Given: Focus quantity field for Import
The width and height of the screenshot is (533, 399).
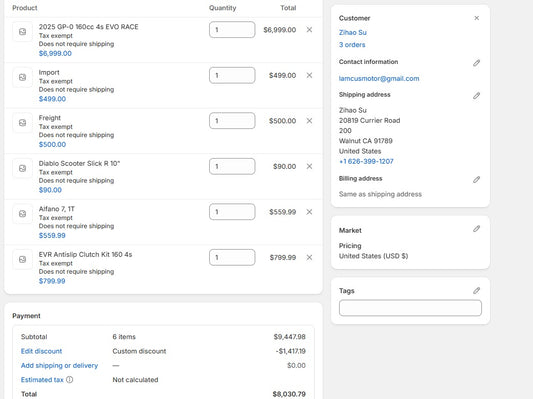Looking at the screenshot, I should [x=232, y=75].
